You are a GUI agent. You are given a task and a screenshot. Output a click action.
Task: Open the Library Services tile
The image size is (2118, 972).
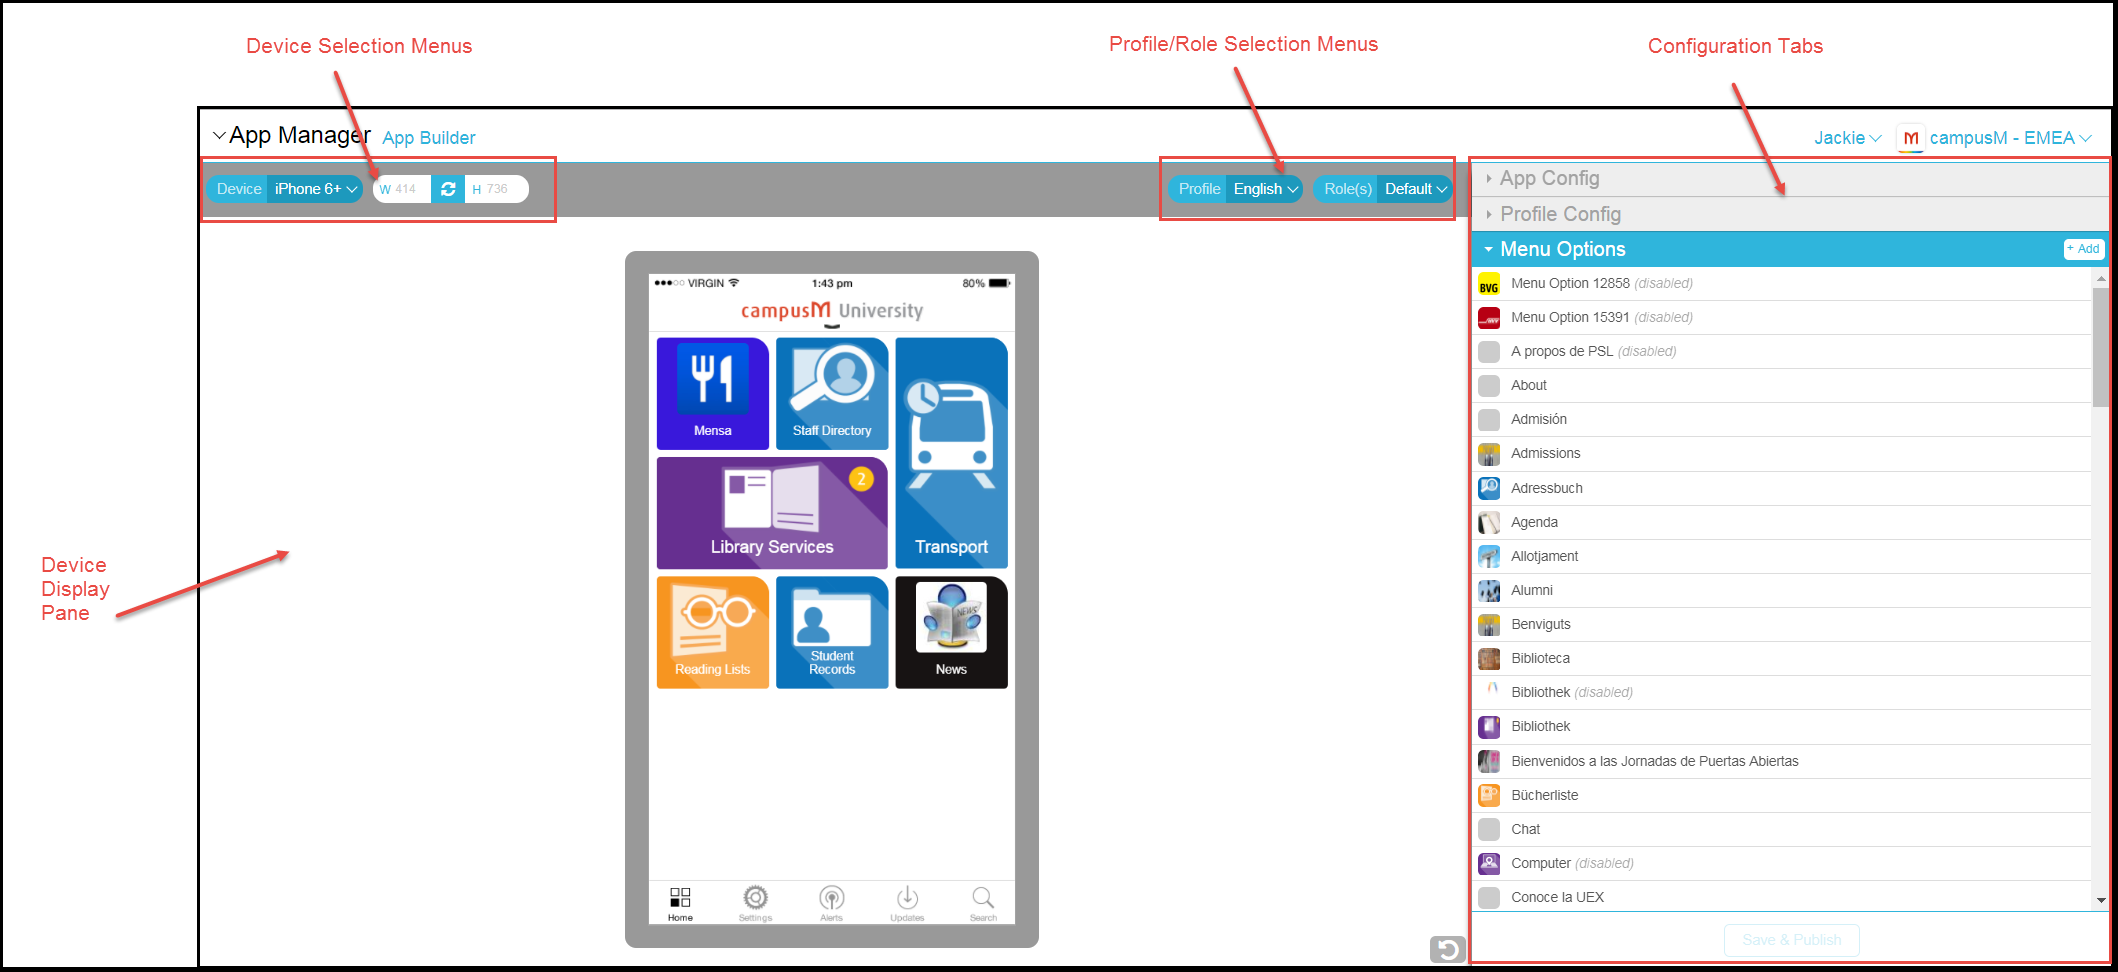[x=772, y=513]
